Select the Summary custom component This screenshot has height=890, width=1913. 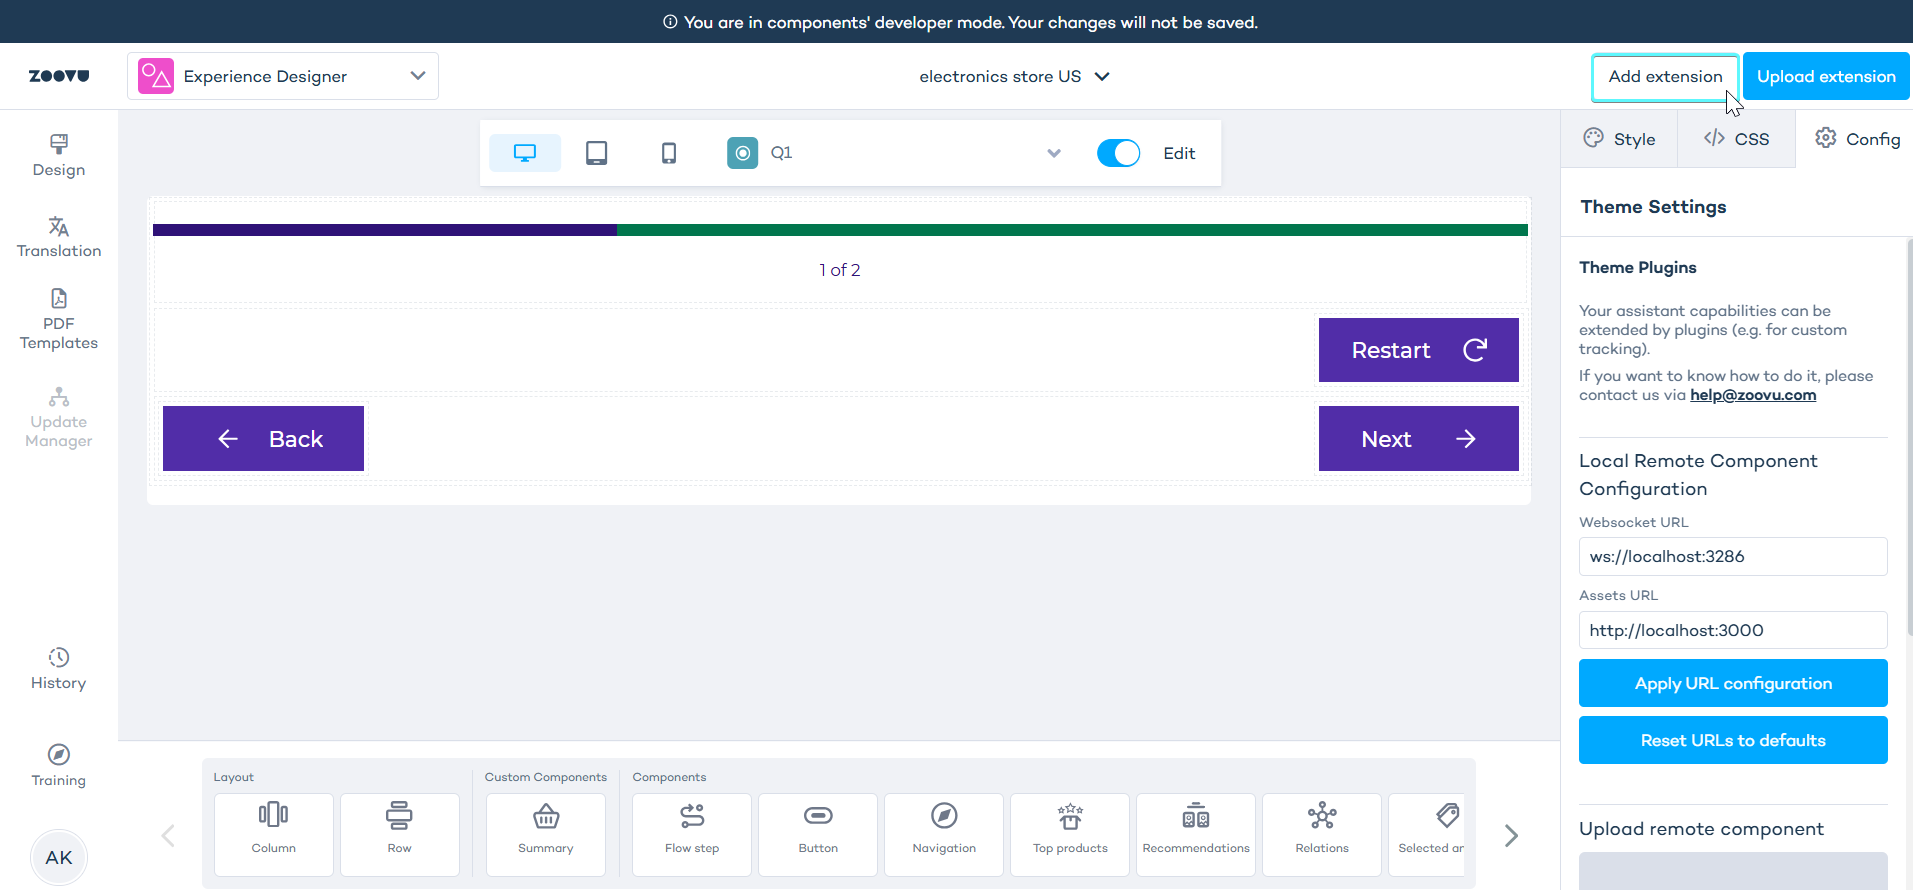(x=546, y=835)
